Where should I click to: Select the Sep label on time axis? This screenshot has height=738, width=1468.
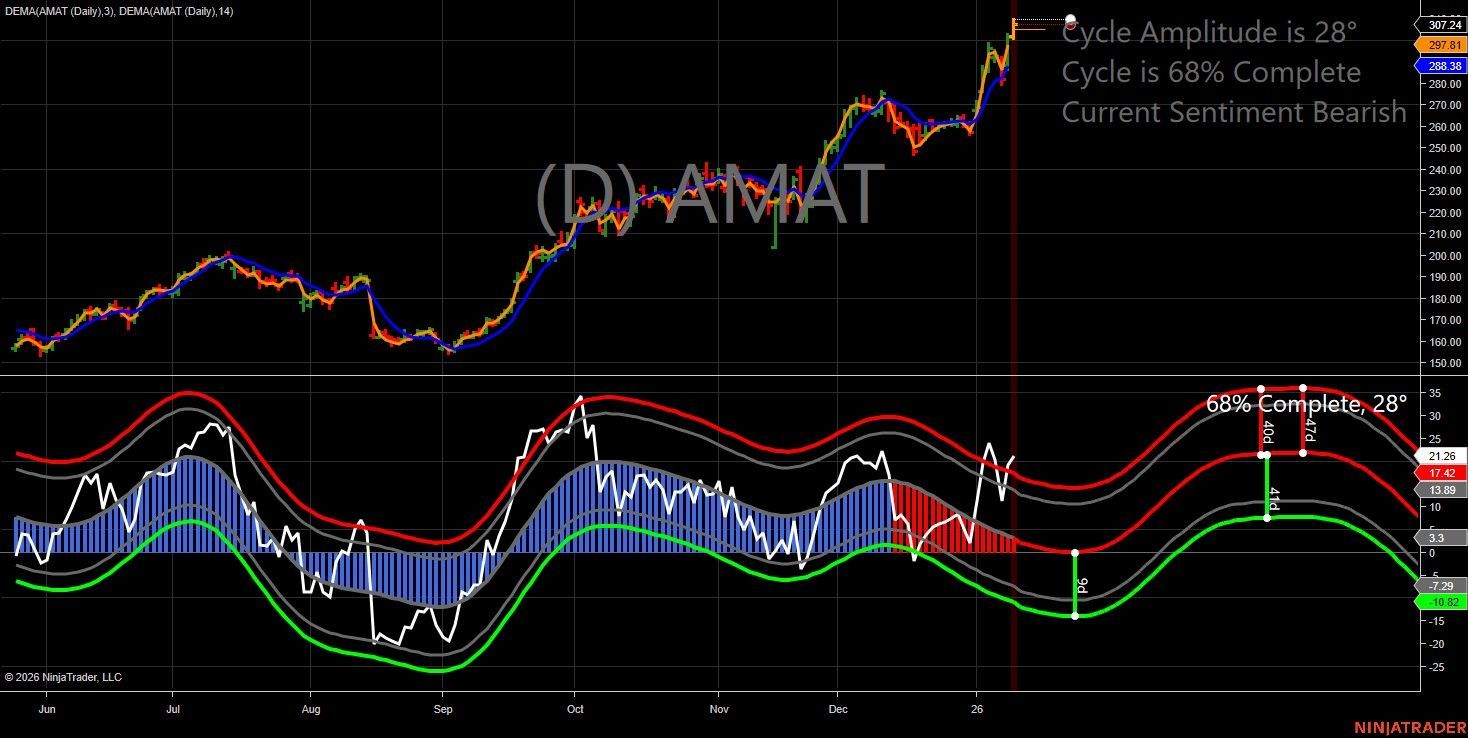point(444,710)
